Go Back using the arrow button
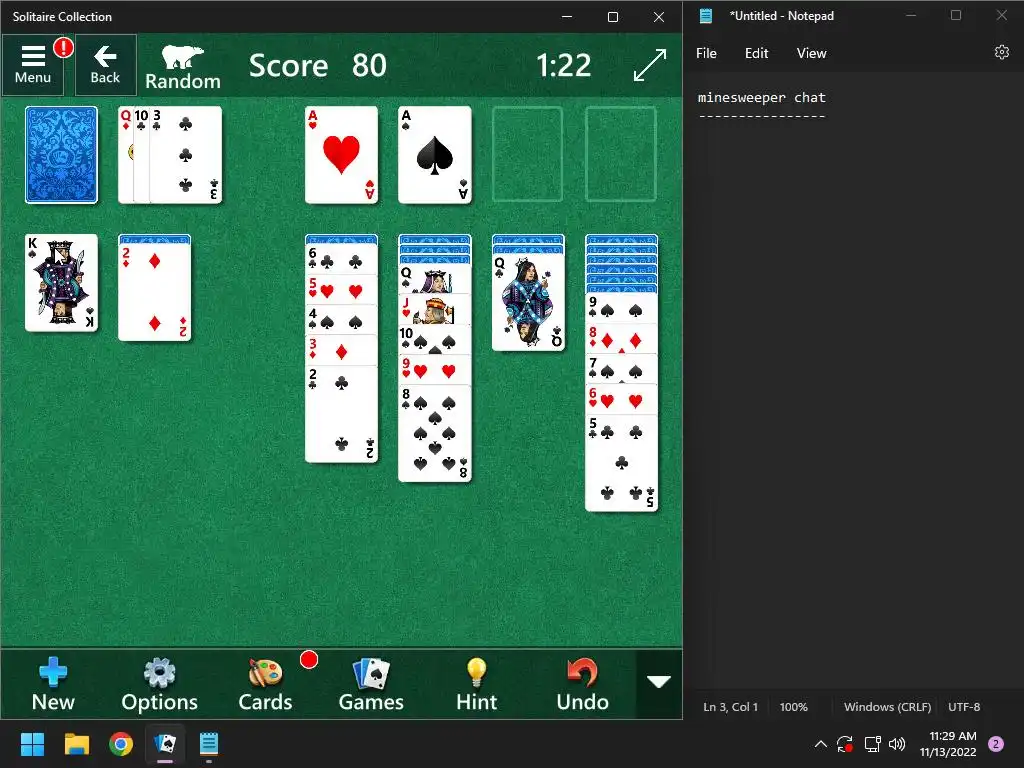The image size is (1024, 768). coord(105,65)
